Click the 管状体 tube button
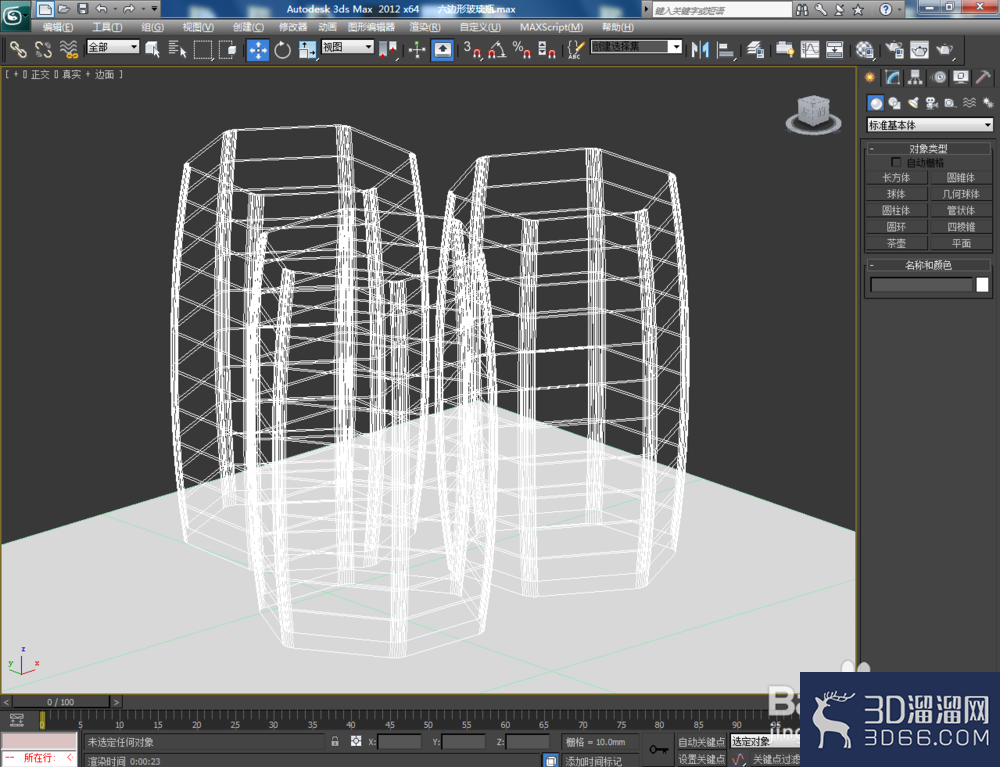1000x767 pixels. coord(961,210)
